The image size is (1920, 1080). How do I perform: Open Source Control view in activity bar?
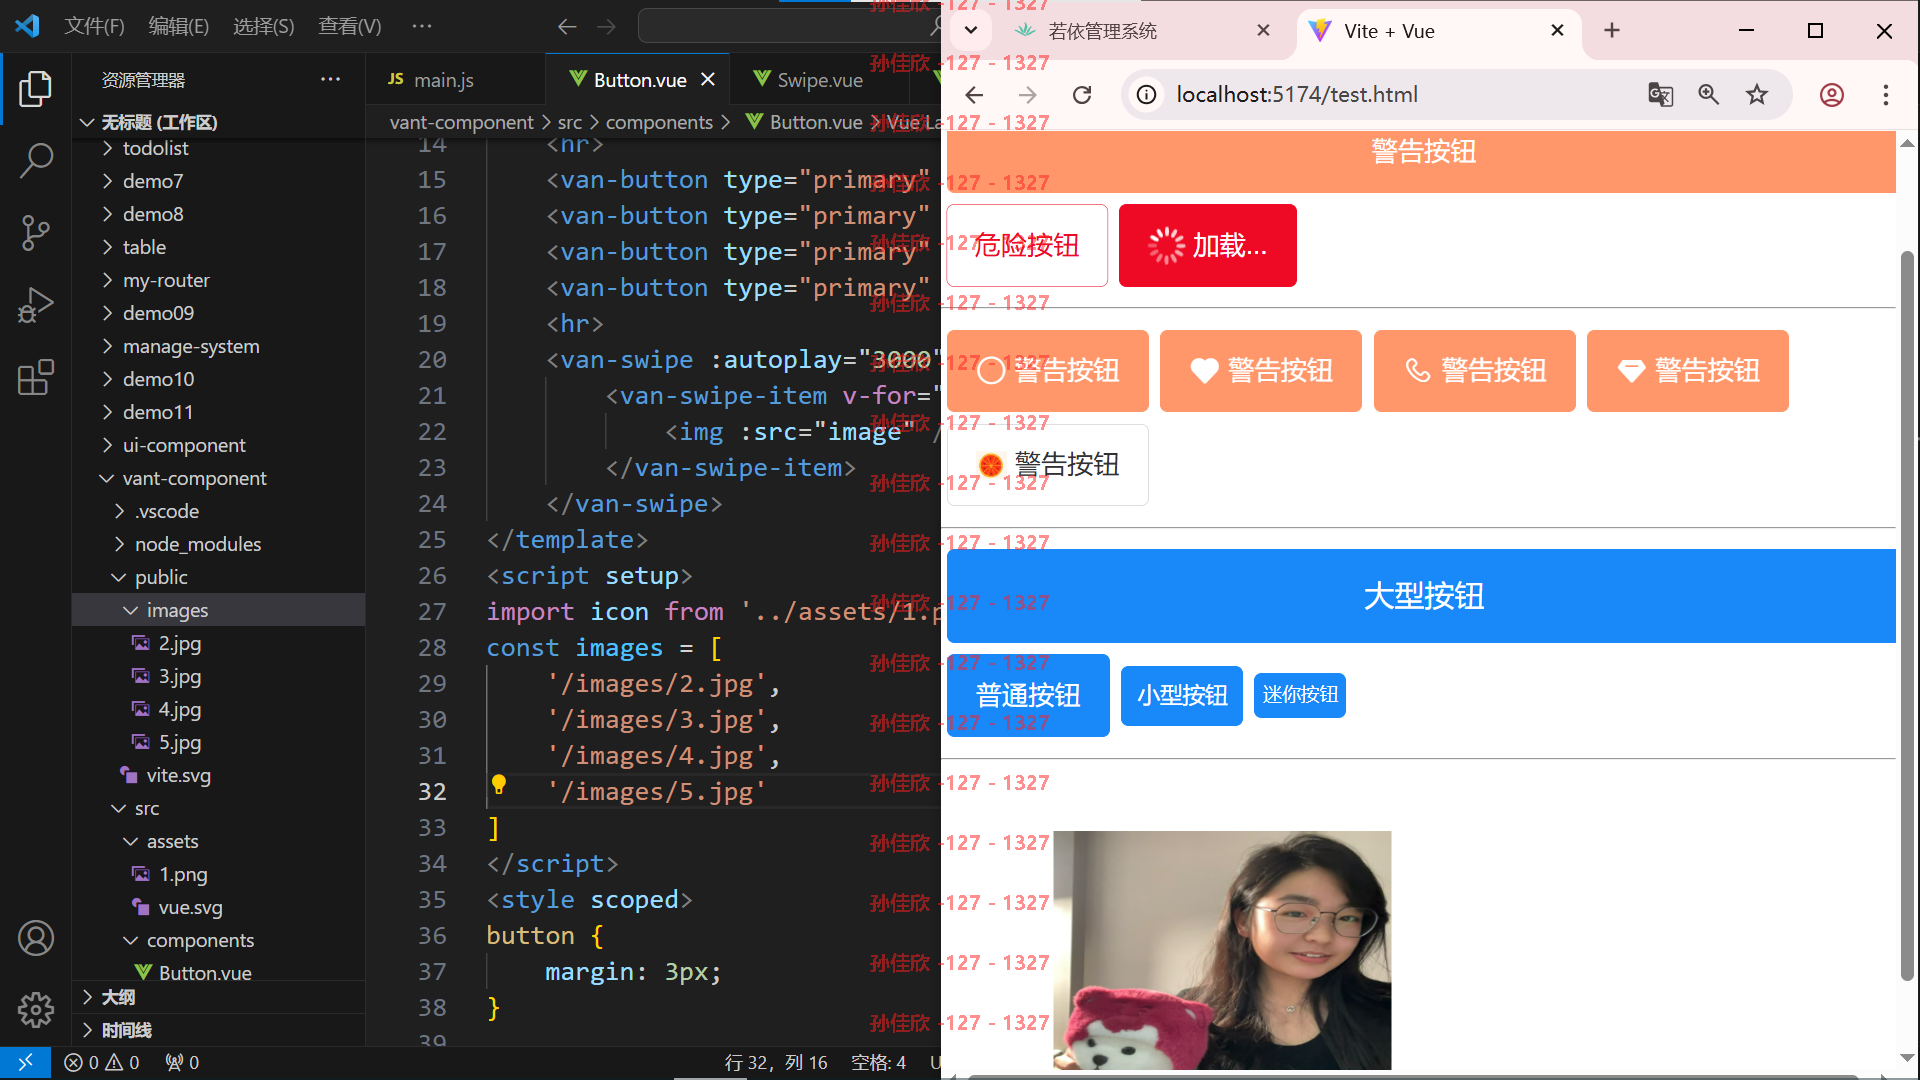(36, 232)
